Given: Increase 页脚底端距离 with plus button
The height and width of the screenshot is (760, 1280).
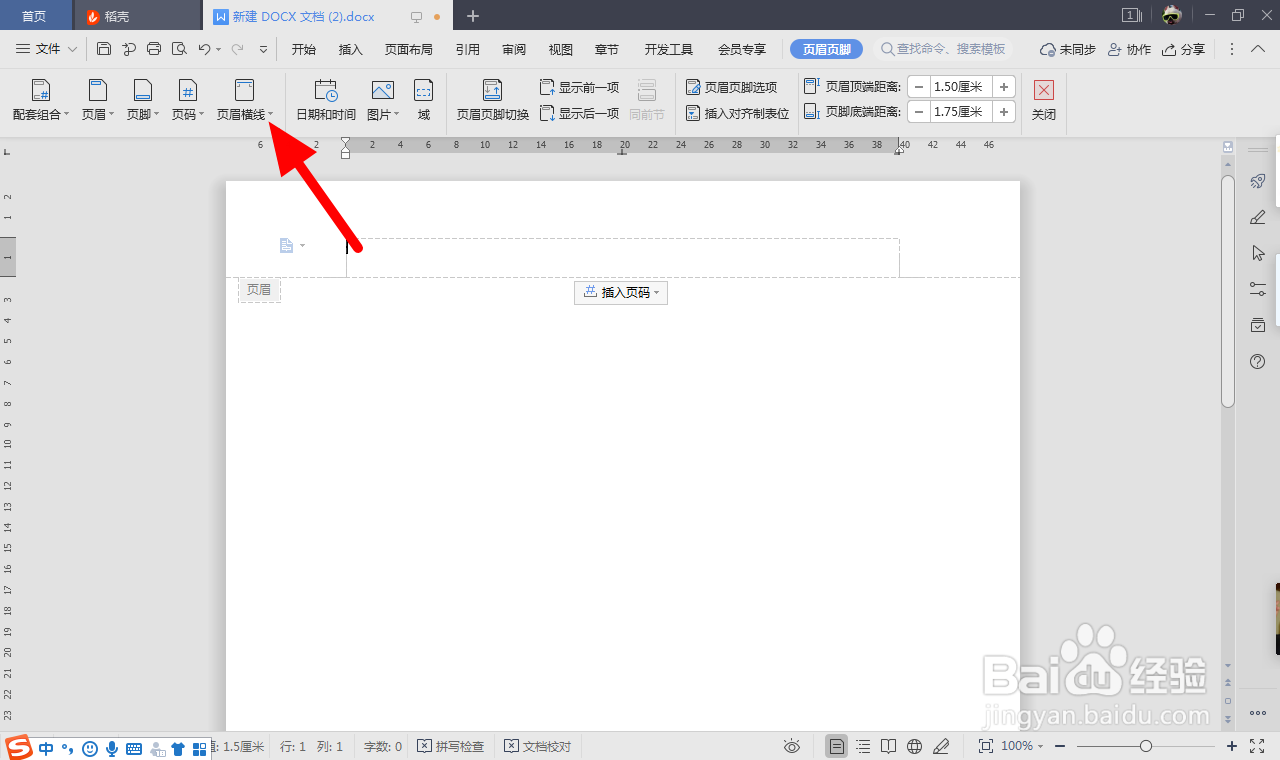Looking at the screenshot, I should tap(1004, 112).
